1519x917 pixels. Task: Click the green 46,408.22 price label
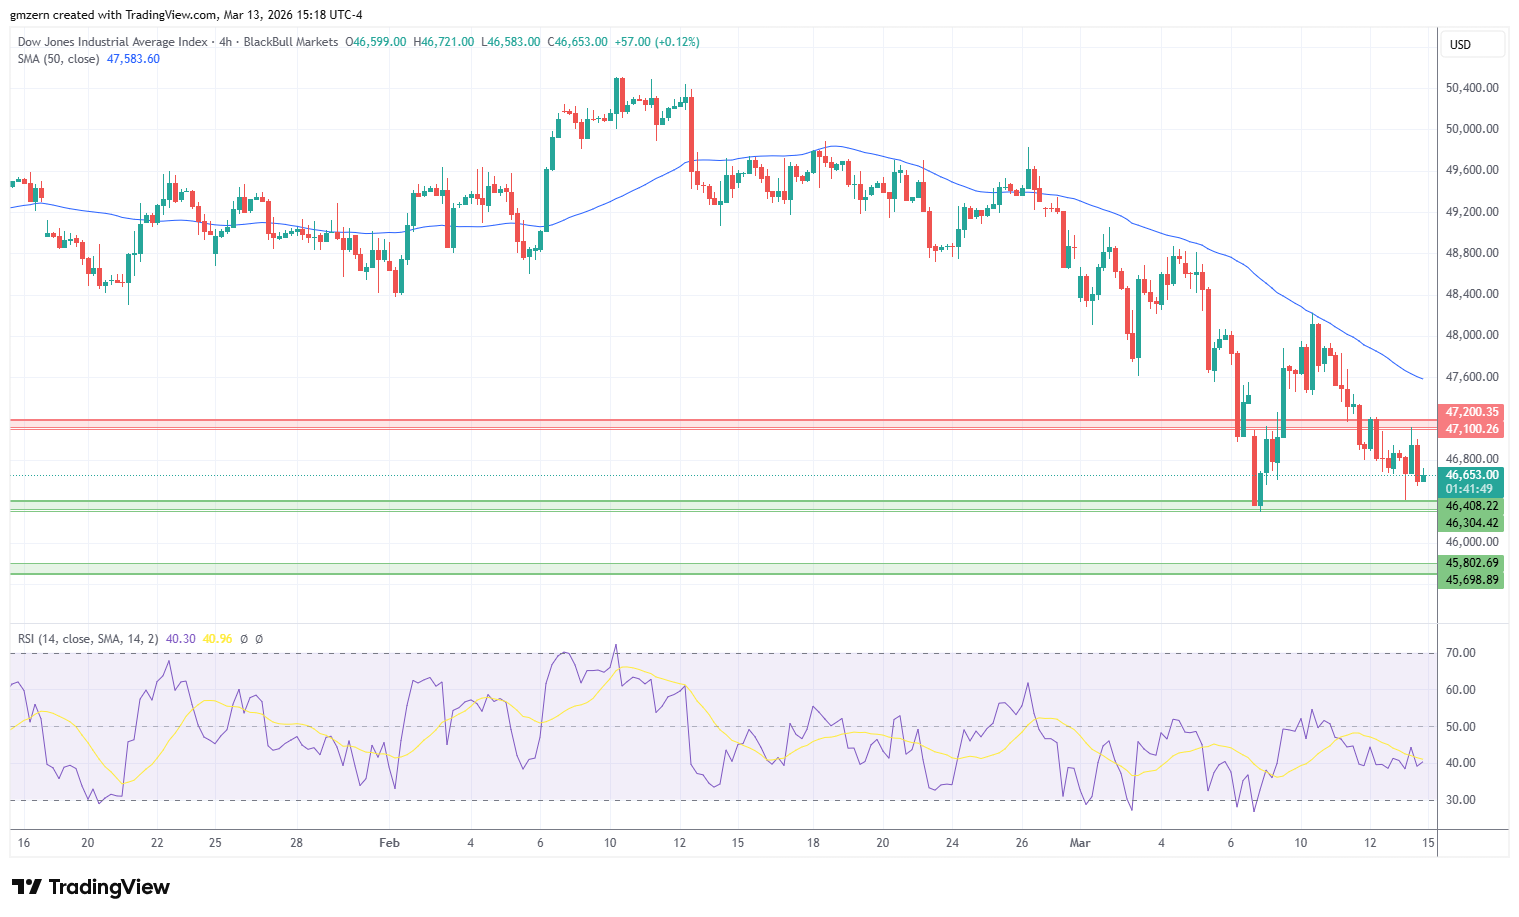coord(1471,506)
